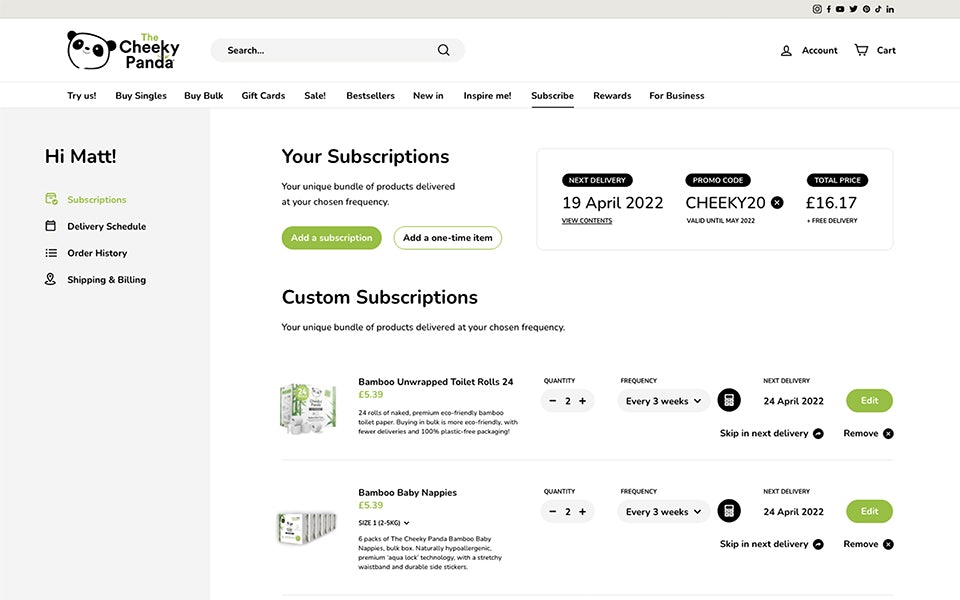
Task: Open the New in menu item
Action: pyautogui.click(x=428, y=96)
